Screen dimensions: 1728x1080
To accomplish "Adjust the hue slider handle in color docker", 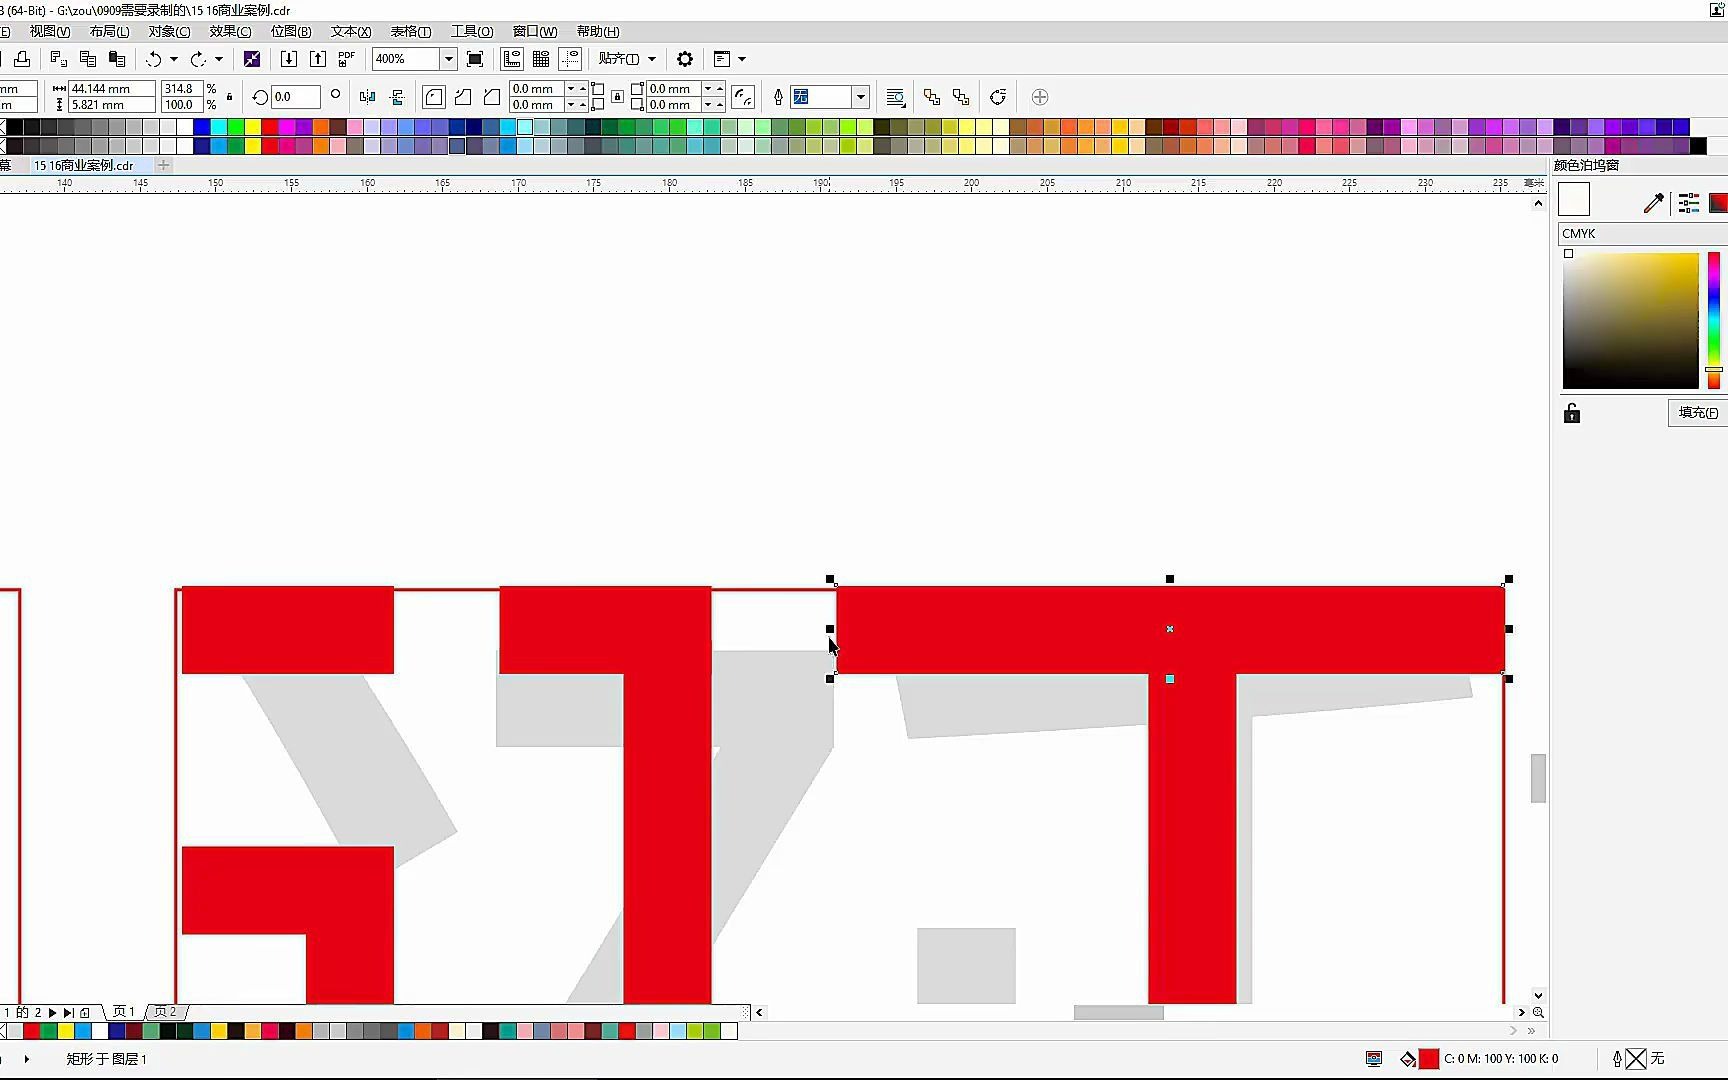I will click(x=1714, y=370).
